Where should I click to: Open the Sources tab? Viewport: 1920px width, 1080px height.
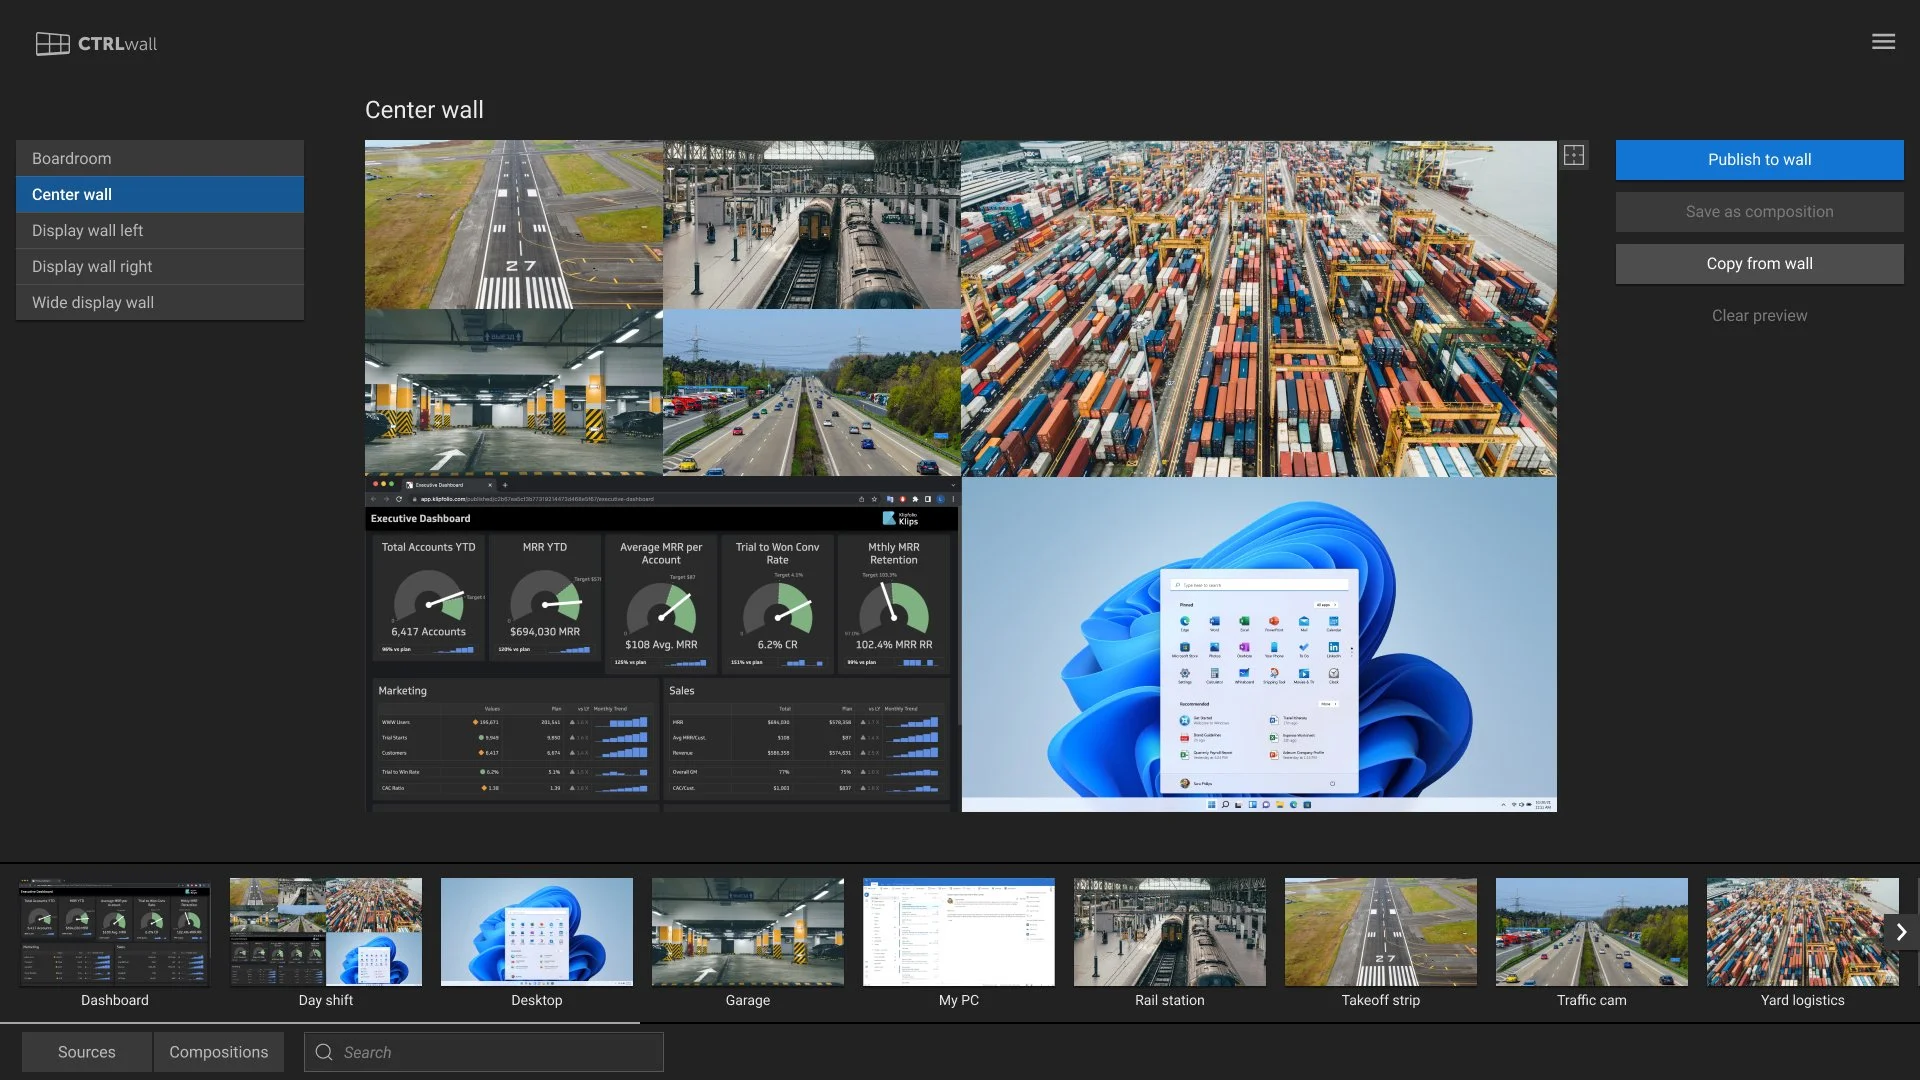click(x=87, y=1052)
